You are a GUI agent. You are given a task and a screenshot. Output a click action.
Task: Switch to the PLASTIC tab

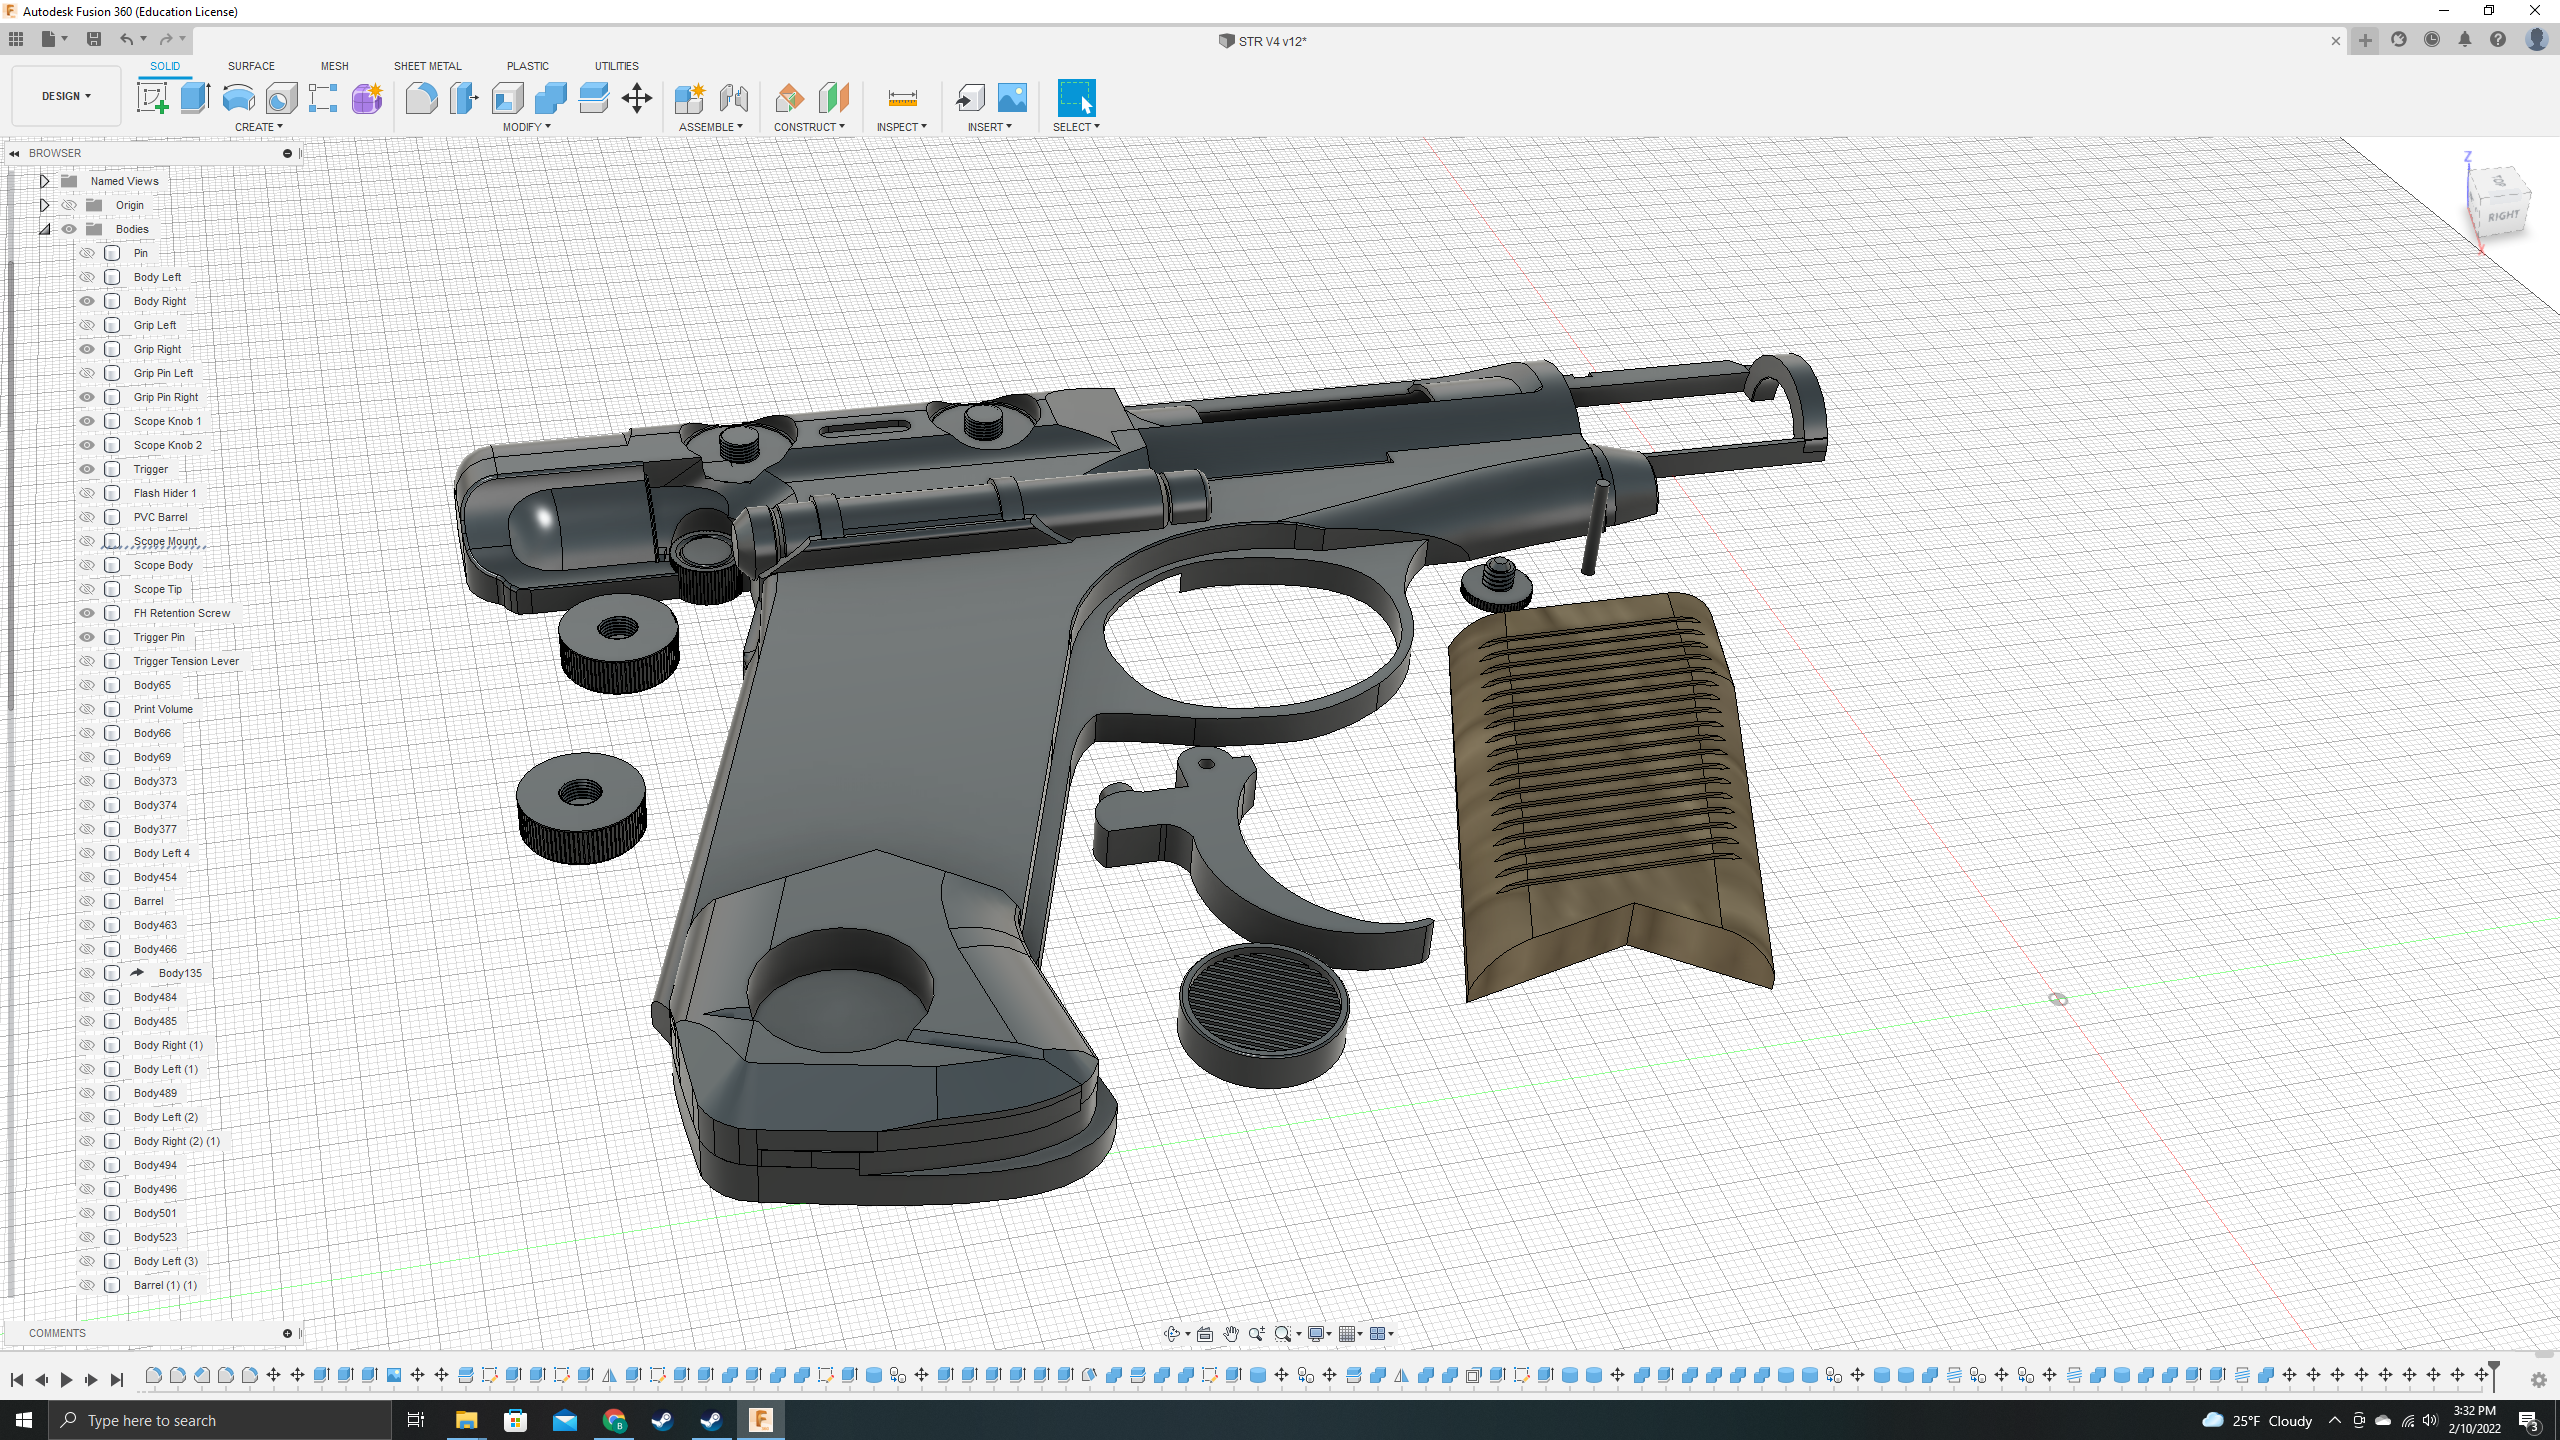[527, 66]
